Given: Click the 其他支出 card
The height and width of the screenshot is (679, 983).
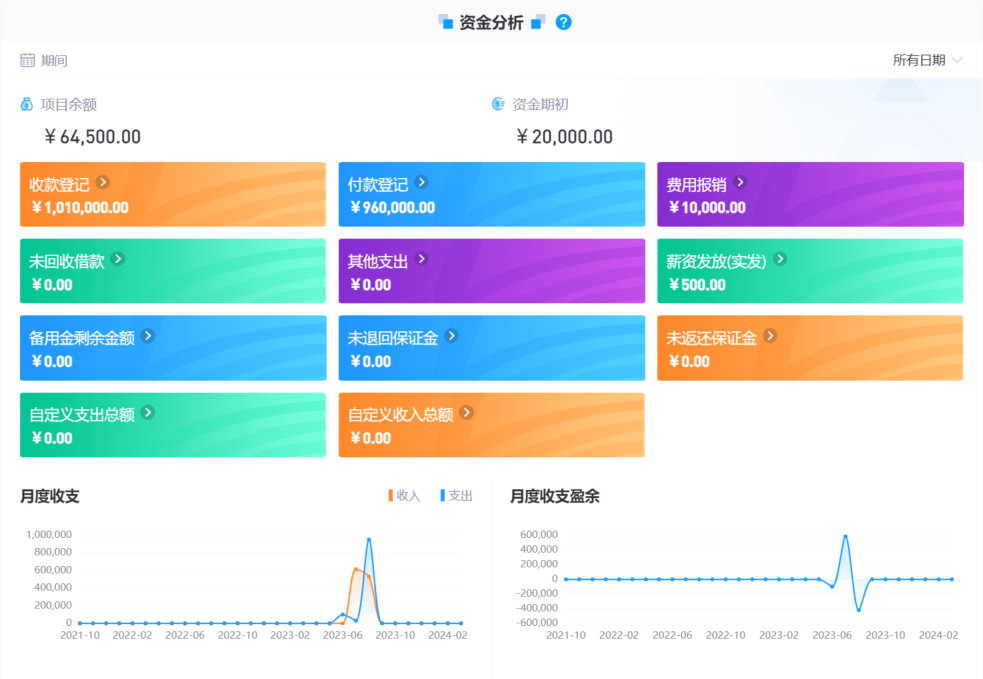Looking at the screenshot, I should coord(491,271).
